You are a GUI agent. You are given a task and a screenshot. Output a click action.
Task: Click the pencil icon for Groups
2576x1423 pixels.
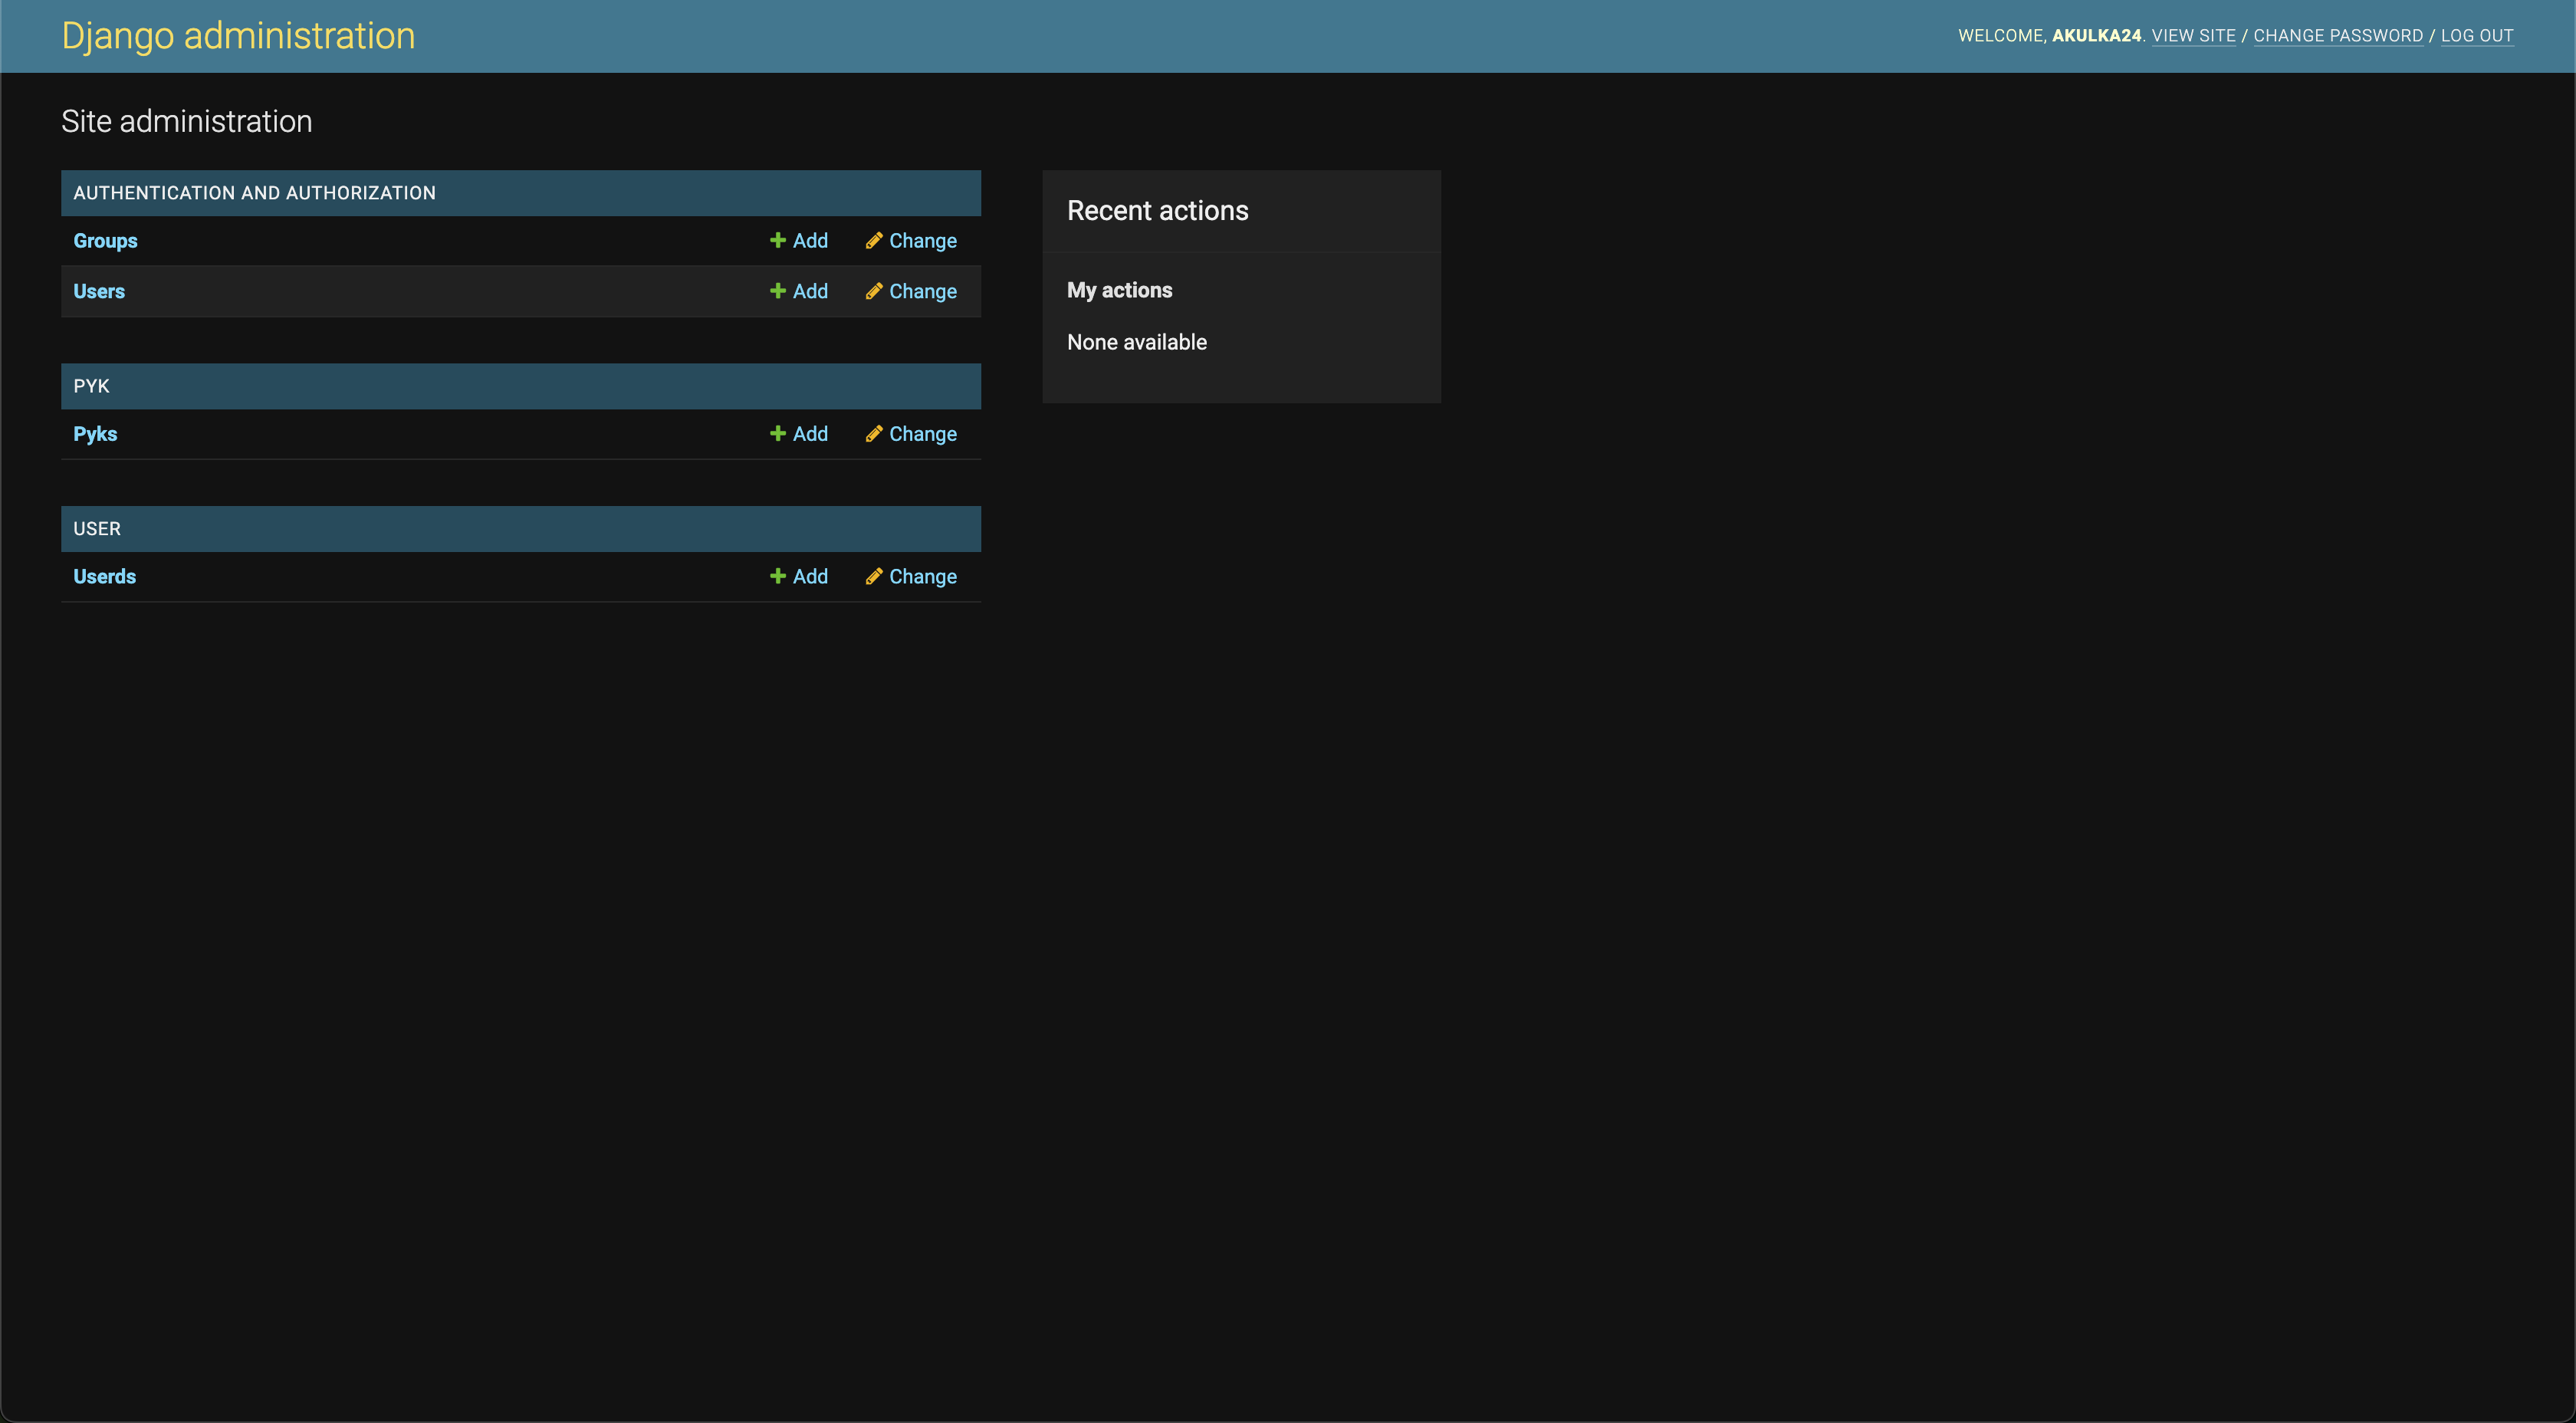(x=873, y=240)
